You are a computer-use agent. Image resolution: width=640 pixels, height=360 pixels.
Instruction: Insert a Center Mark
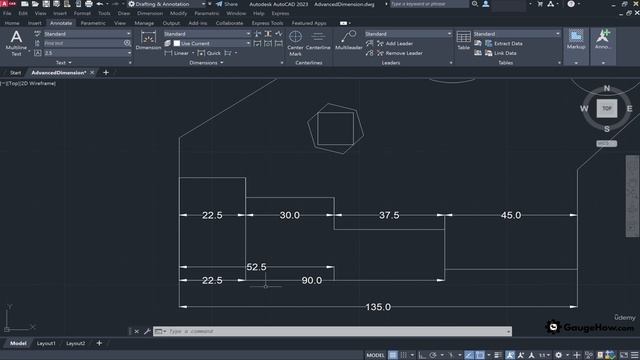[295, 43]
